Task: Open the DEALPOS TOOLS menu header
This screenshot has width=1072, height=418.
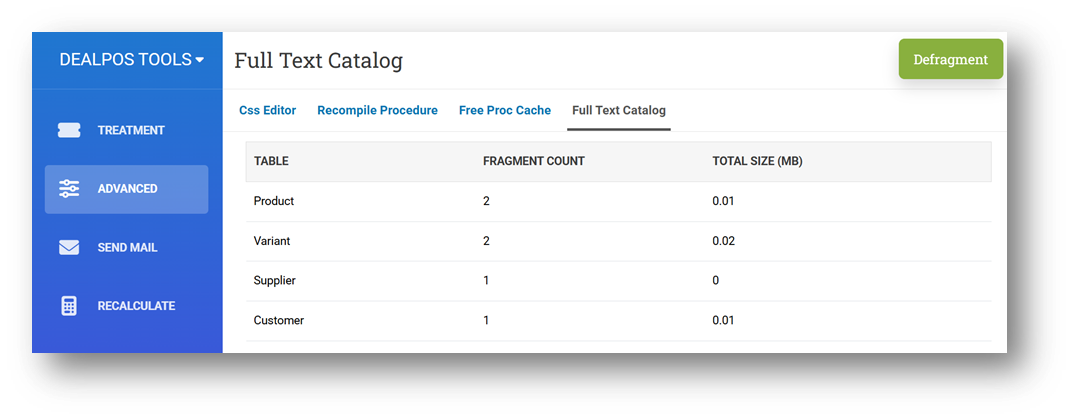Action: point(125,60)
